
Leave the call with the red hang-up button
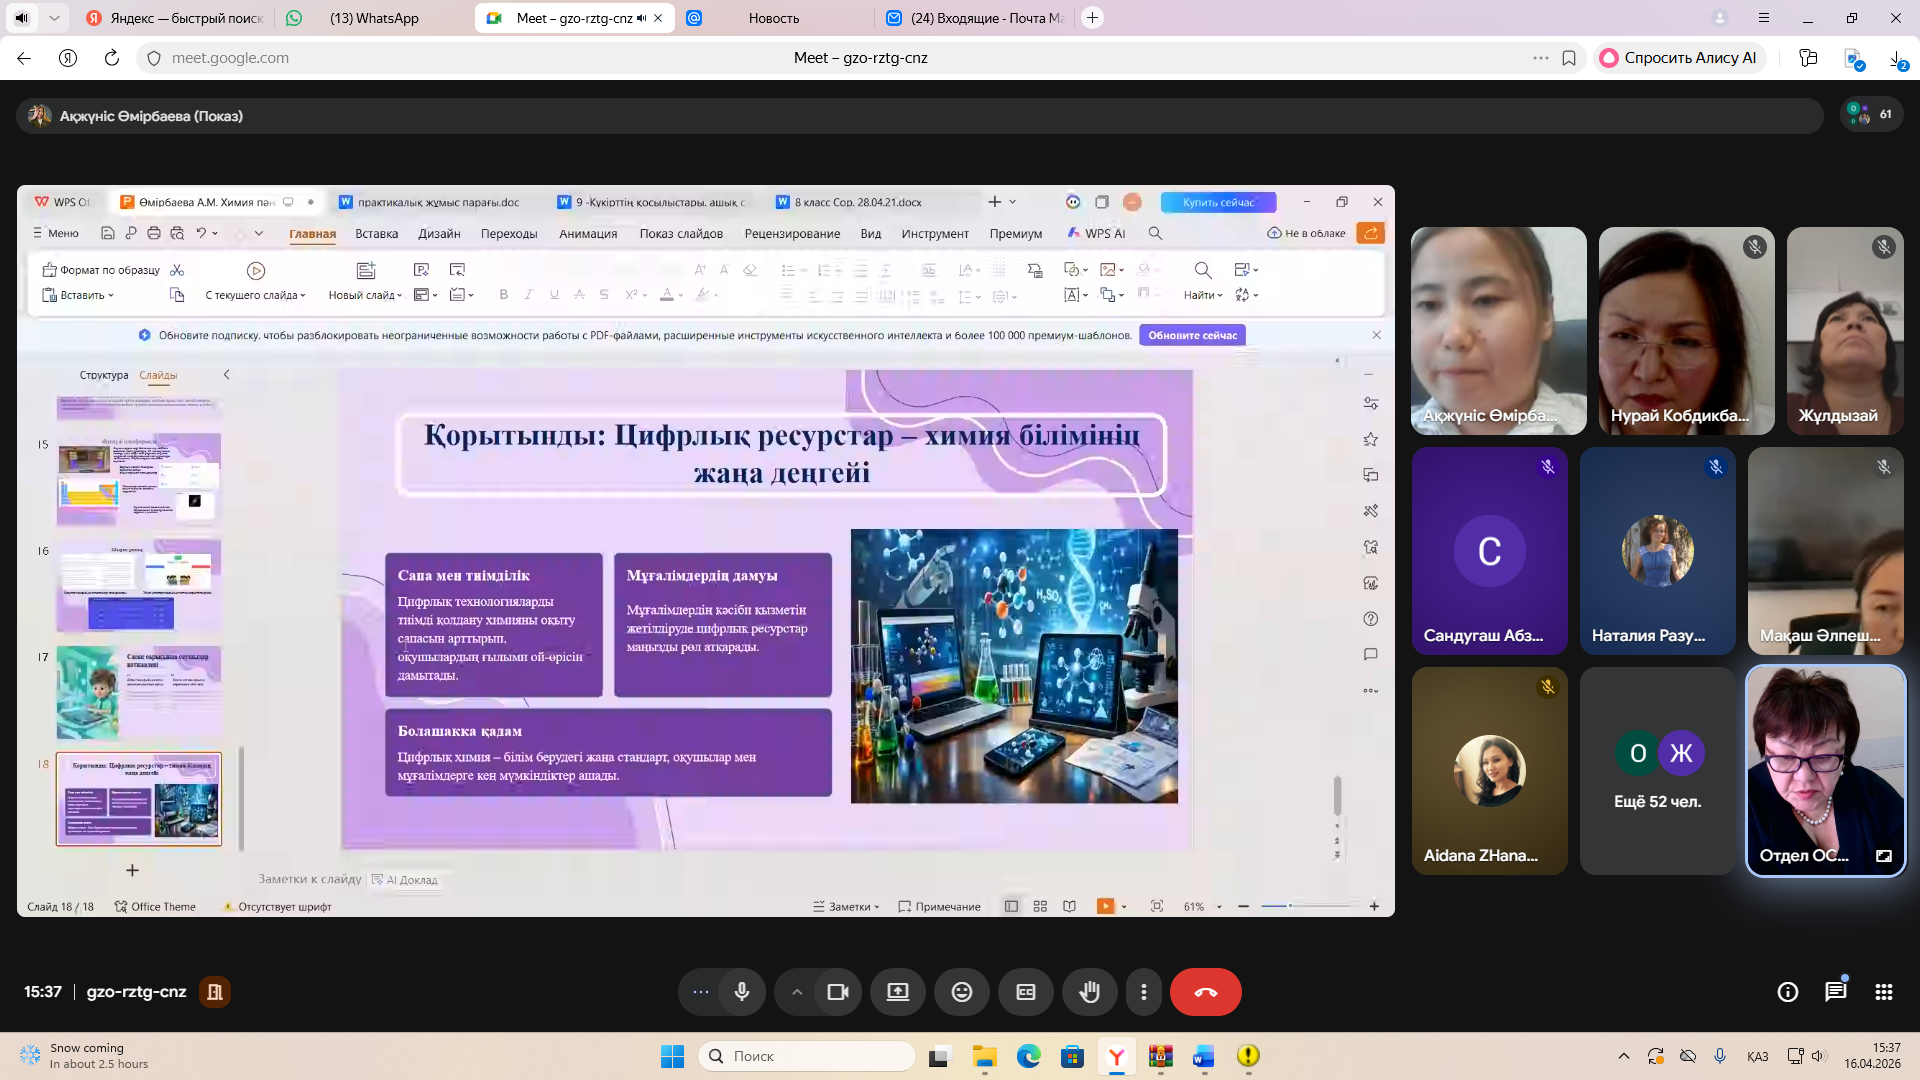(1205, 992)
